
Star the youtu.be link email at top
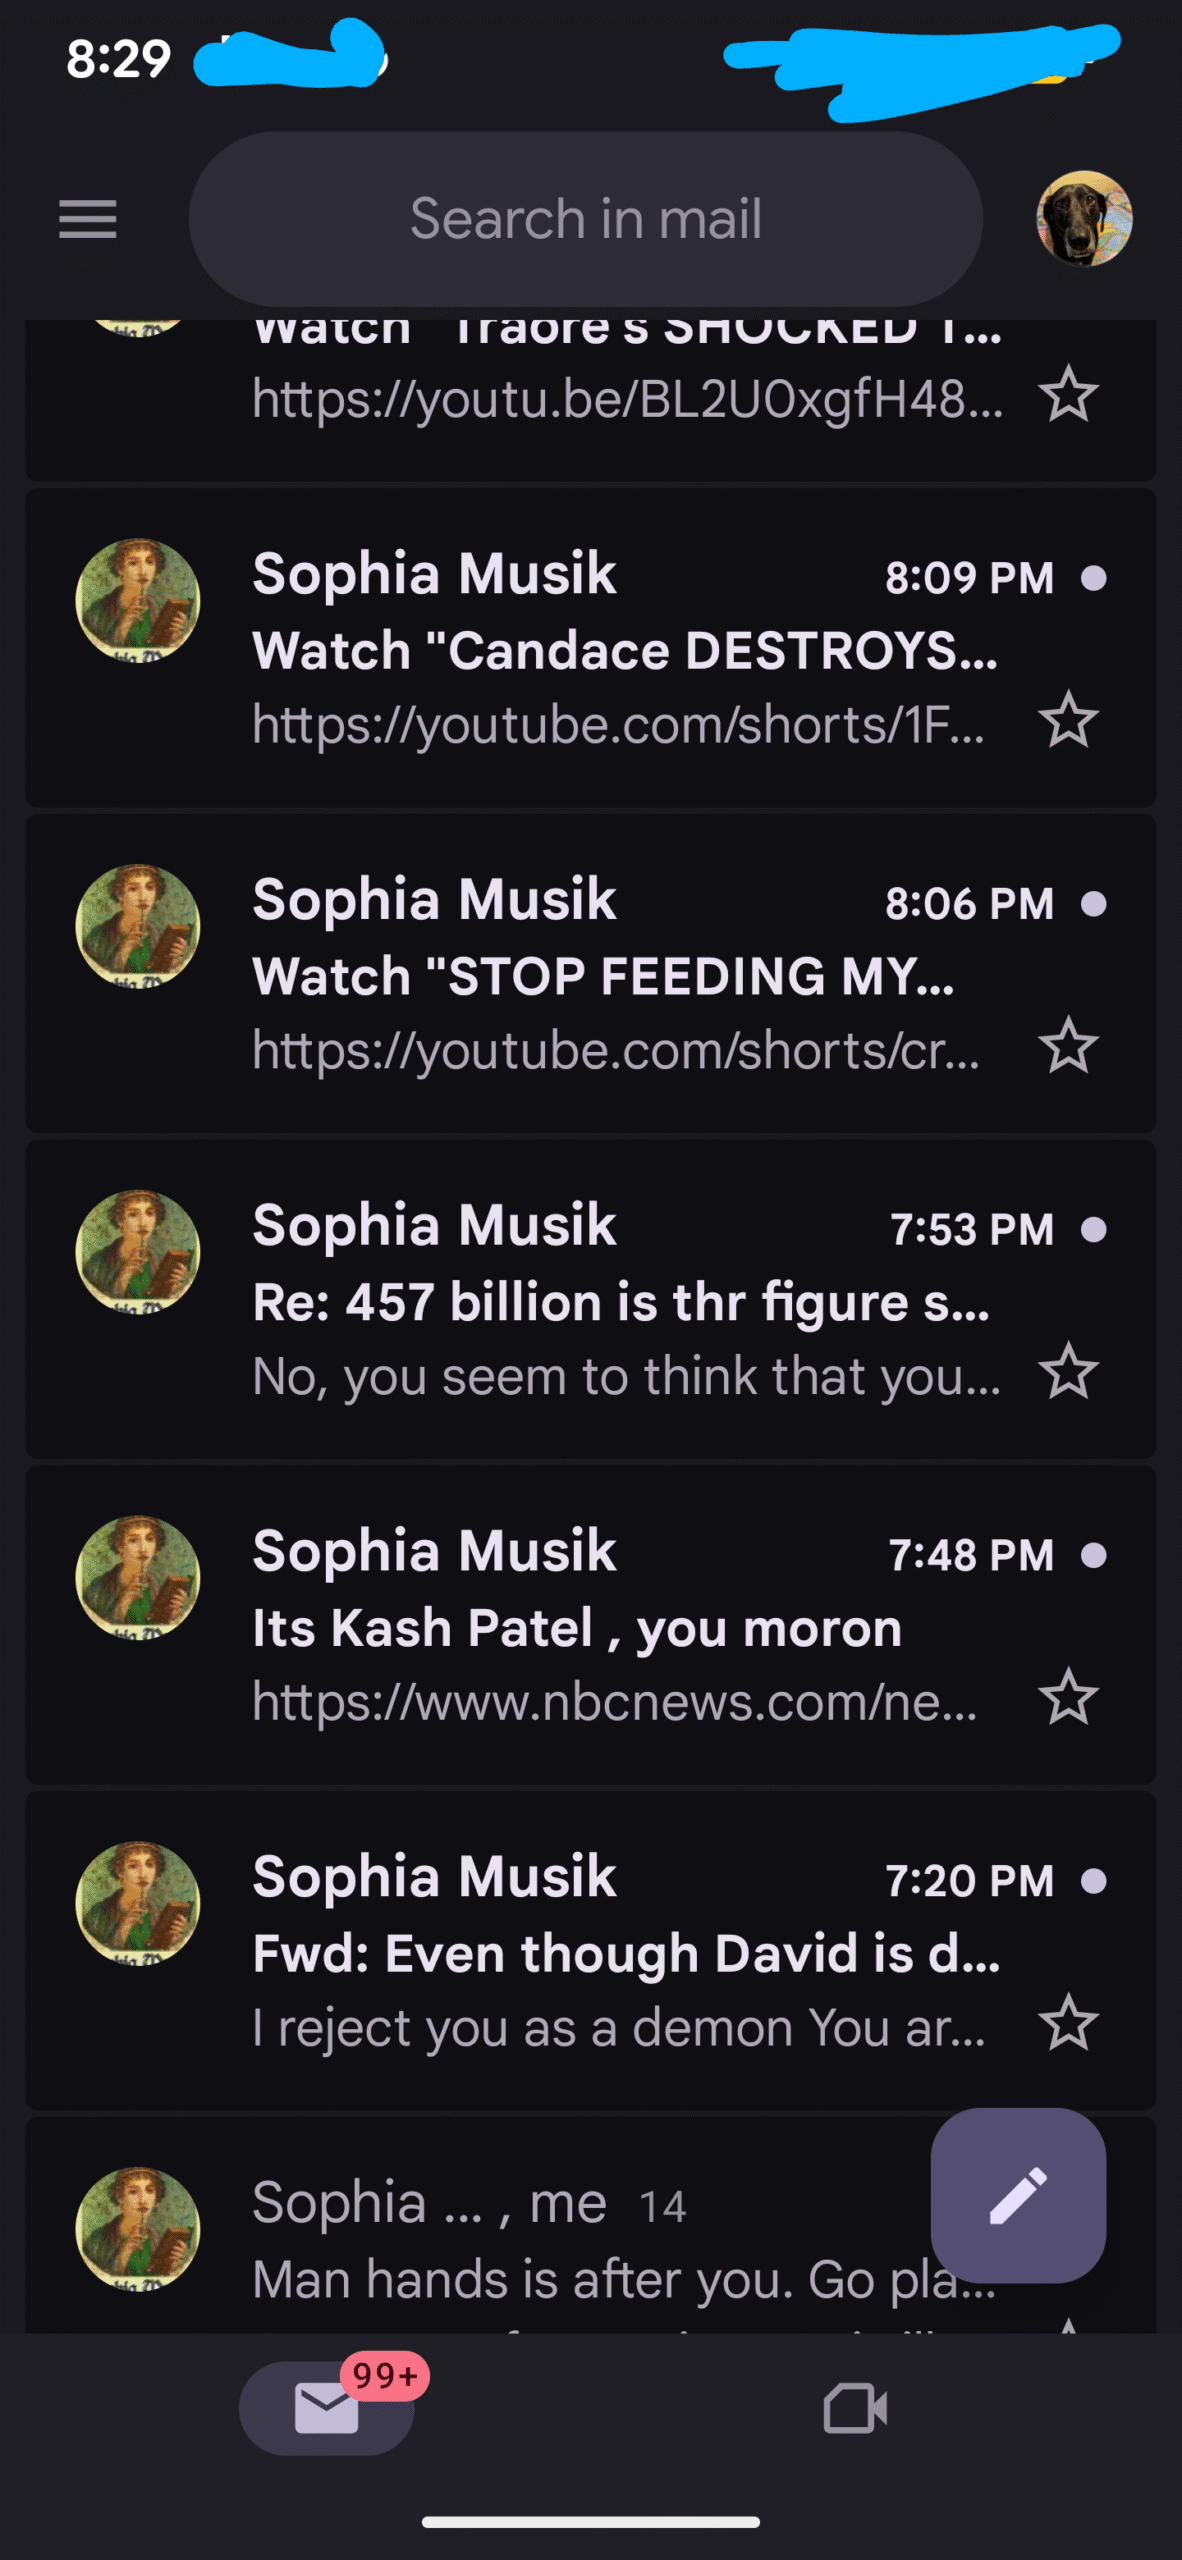coord(1068,395)
